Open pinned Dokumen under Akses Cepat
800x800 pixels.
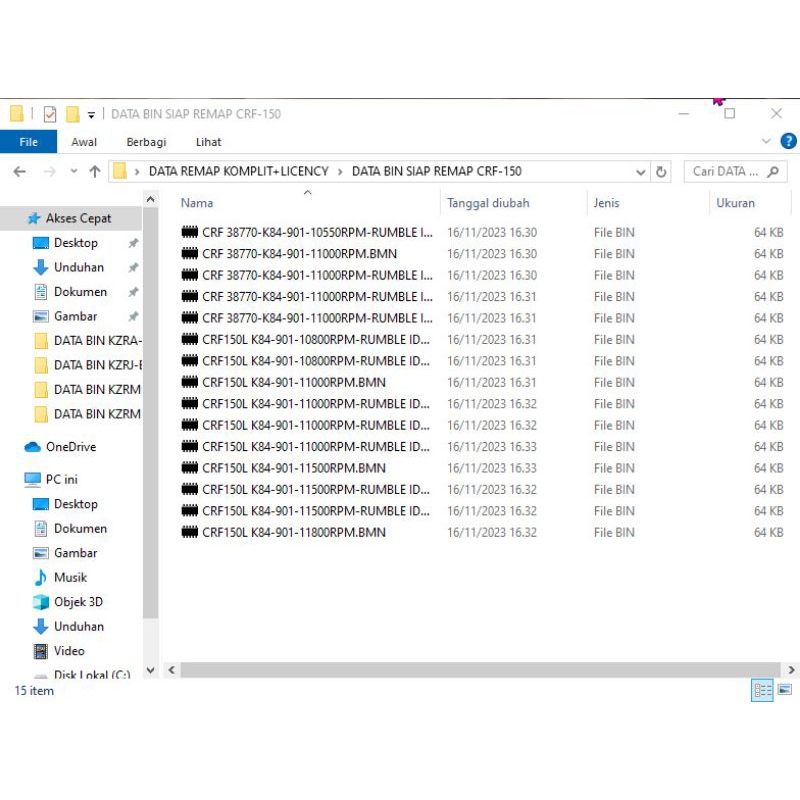81,292
